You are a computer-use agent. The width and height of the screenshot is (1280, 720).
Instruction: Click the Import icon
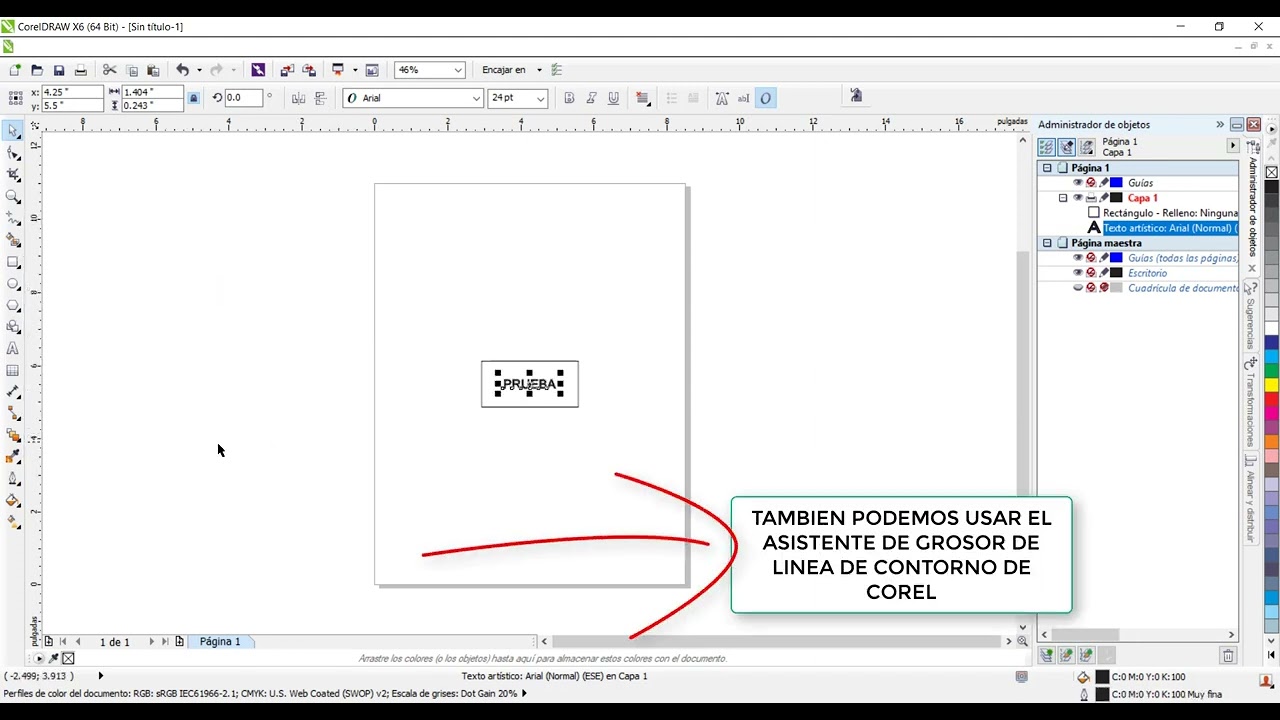click(x=287, y=70)
